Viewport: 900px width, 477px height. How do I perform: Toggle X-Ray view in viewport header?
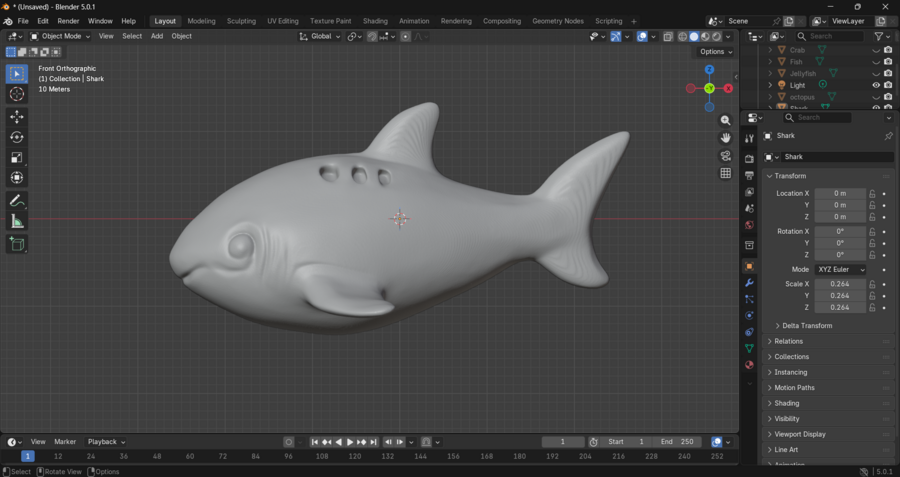point(668,37)
